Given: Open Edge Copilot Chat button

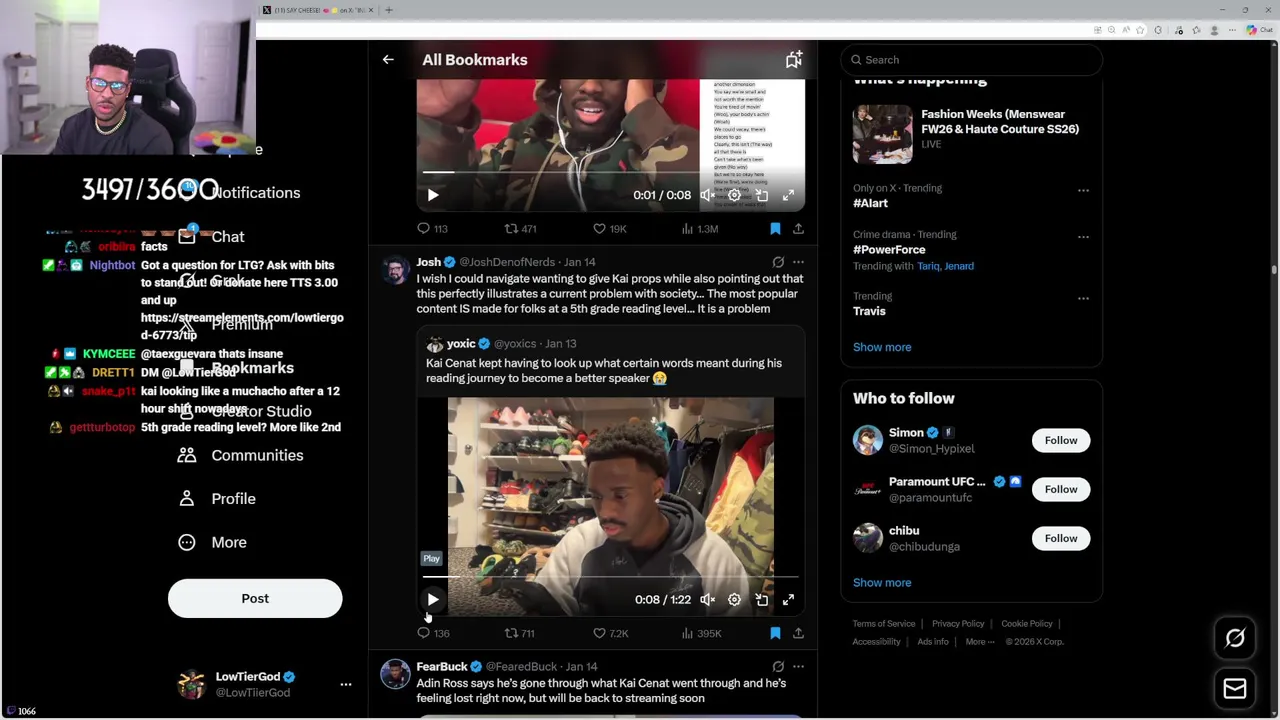Looking at the screenshot, I should pyautogui.click(x=1258, y=30).
